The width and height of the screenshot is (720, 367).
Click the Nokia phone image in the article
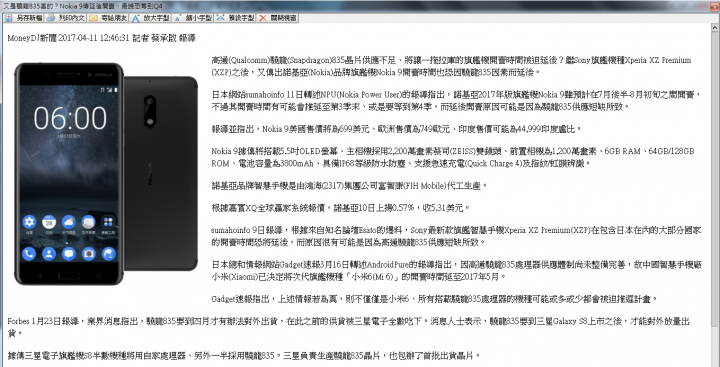point(106,174)
